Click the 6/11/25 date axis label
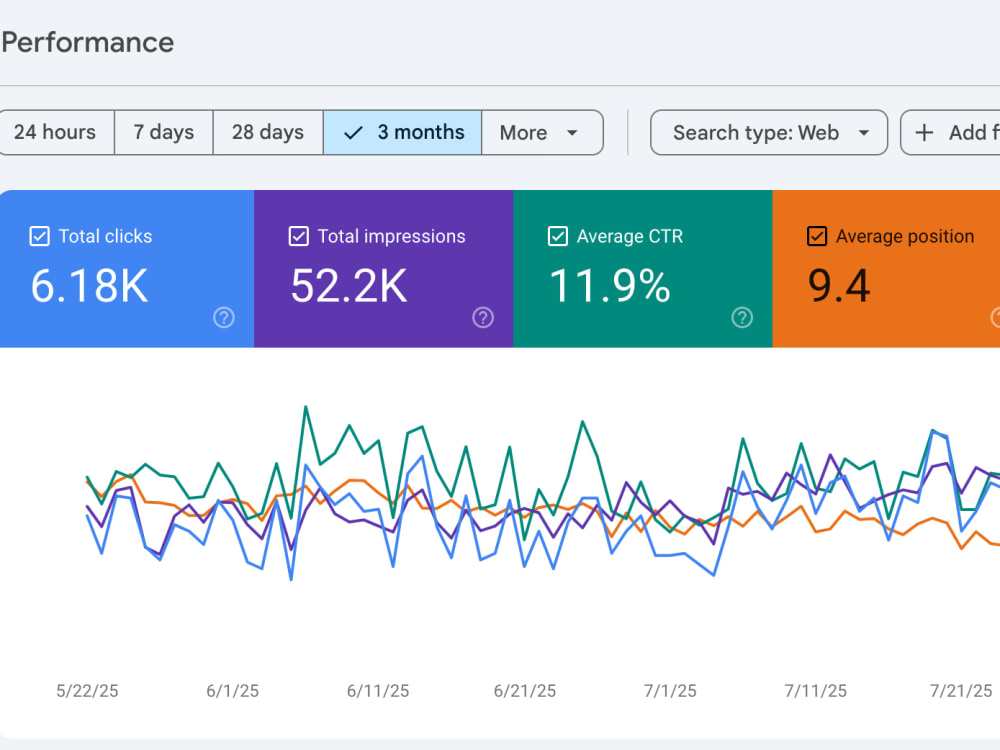This screenshot has width=1000, height=750. (378, 691)
